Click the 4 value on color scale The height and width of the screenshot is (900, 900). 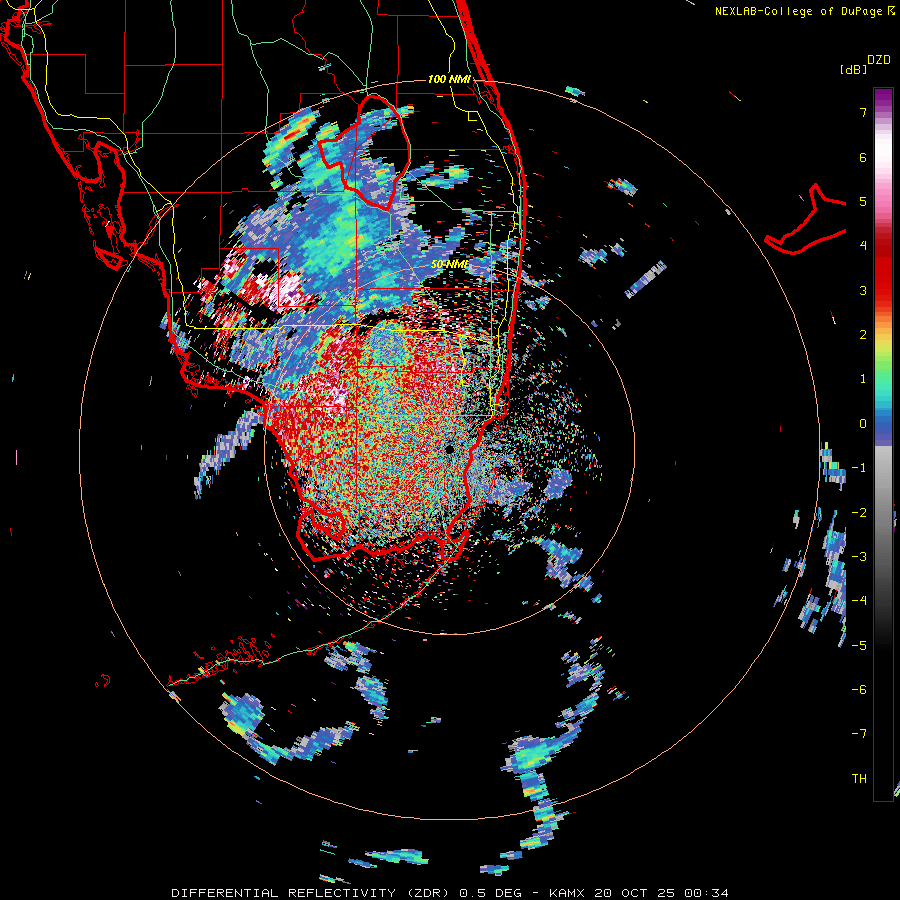[x=863, y=246]
